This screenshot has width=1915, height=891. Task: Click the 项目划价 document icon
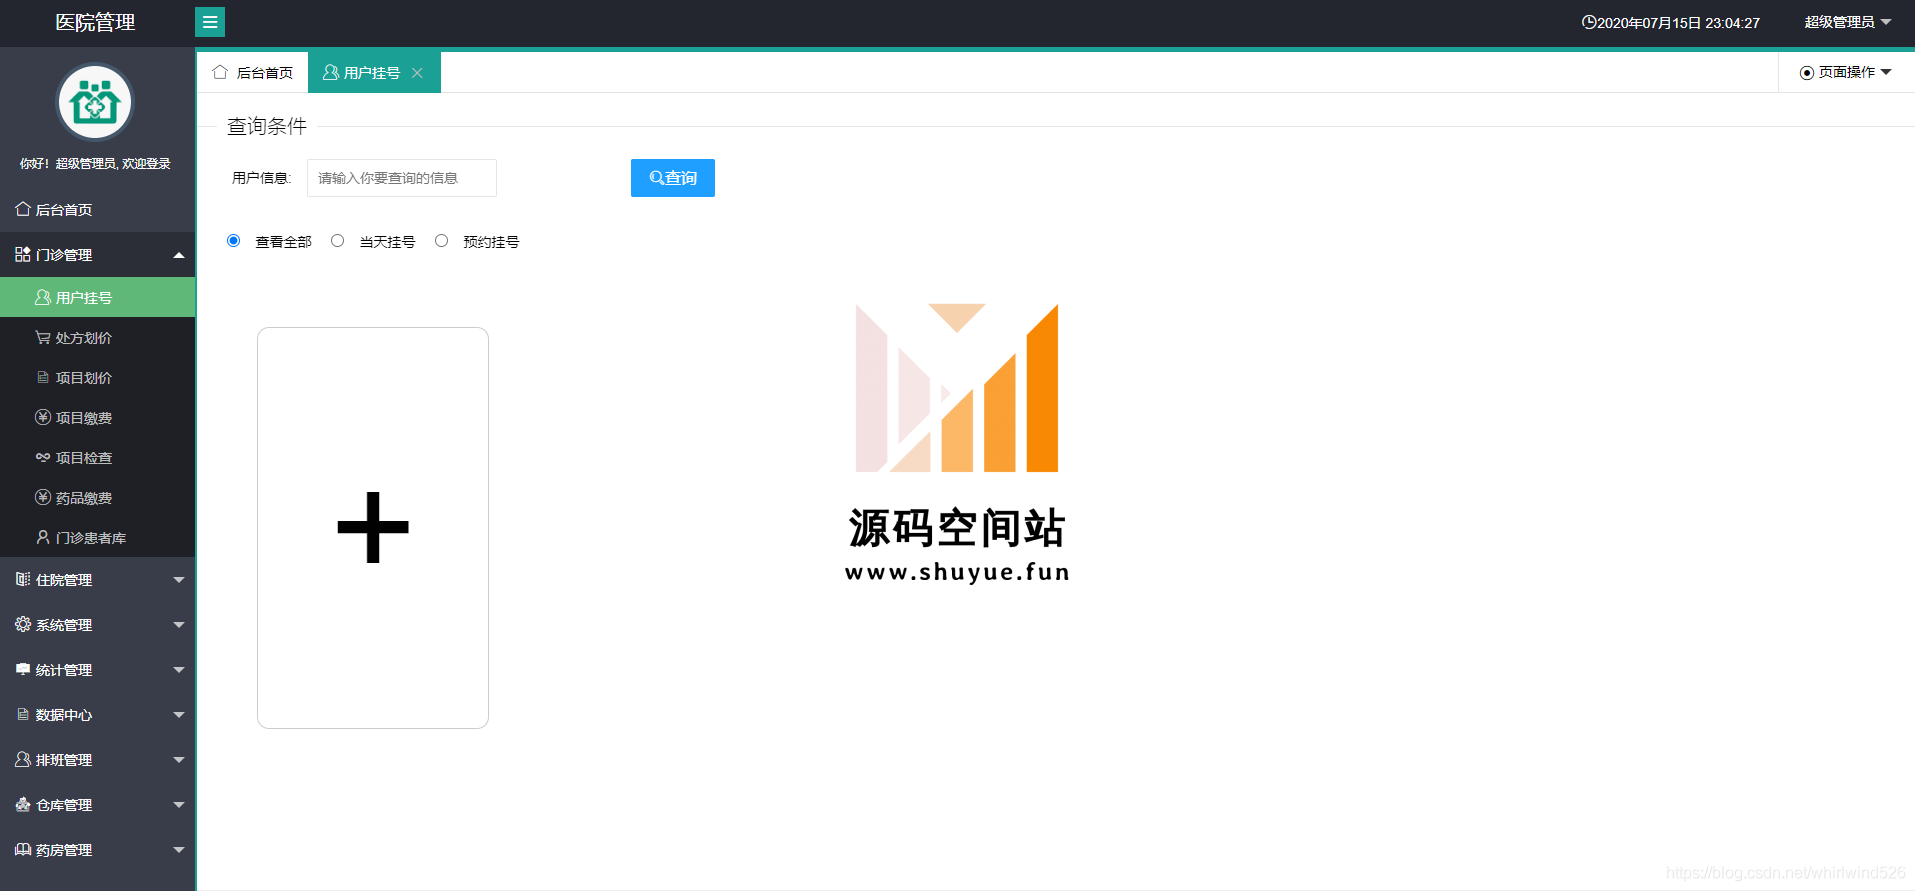(43, 377)
